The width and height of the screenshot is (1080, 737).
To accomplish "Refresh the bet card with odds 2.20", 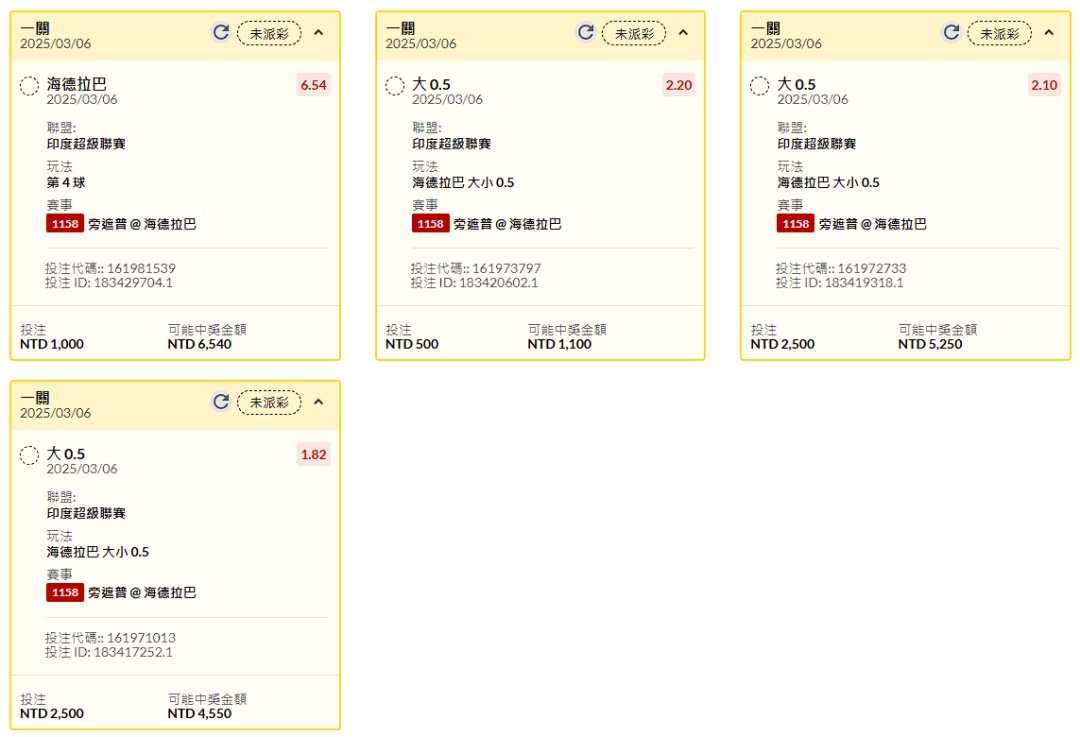I will (x=585, y=32).
